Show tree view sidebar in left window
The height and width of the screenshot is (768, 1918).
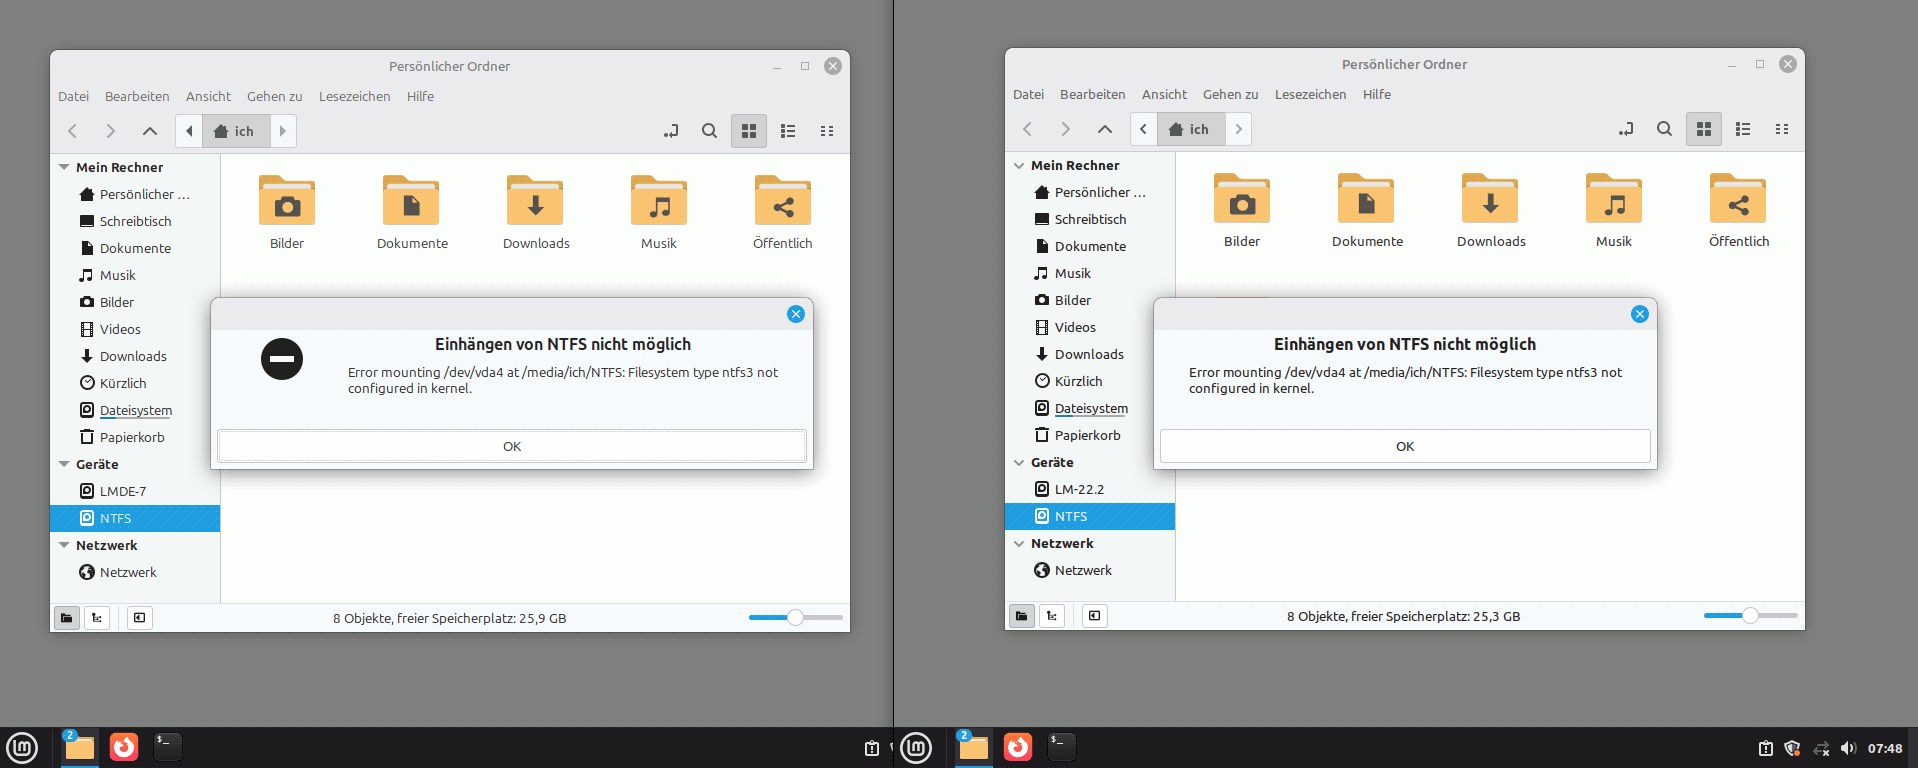(x=97, y=618)
